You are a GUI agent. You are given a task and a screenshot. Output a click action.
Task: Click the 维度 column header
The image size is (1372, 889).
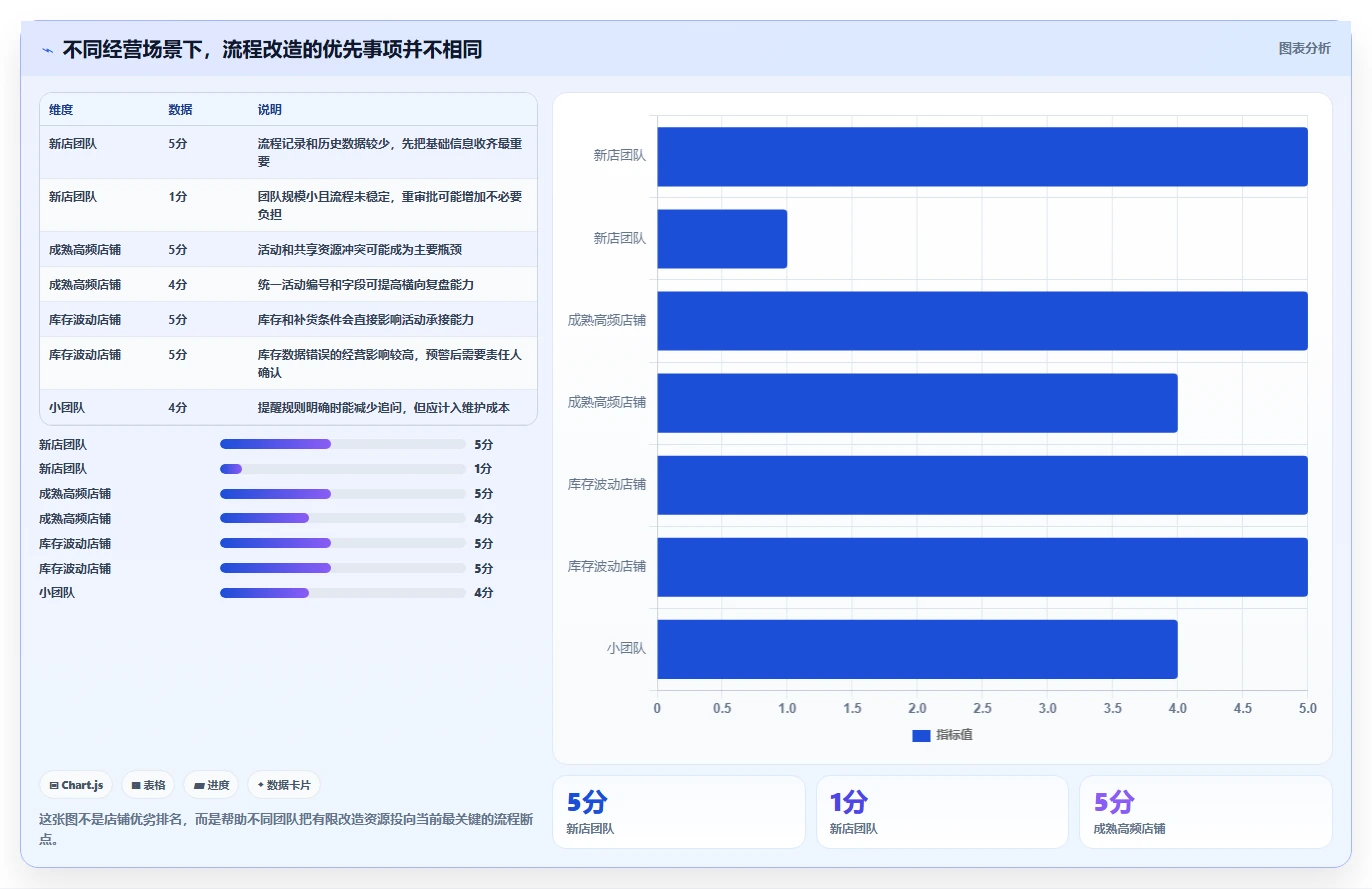61,109
